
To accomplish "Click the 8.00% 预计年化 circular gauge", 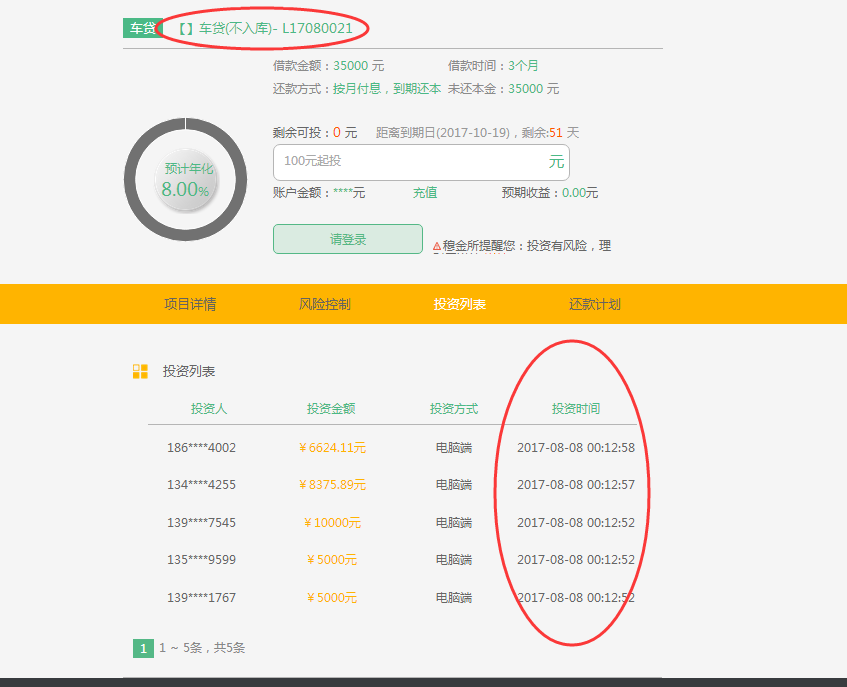I will pos(186,180).
